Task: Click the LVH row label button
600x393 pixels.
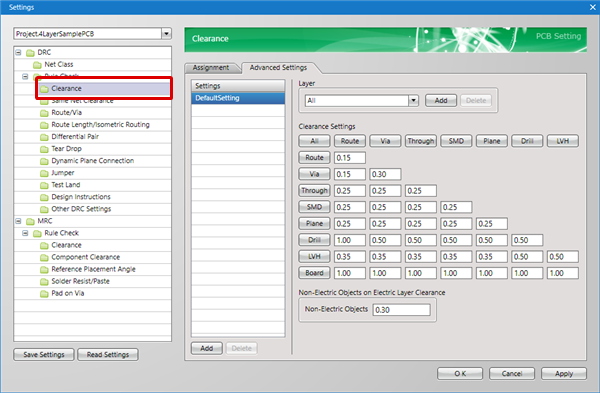Action: click(x=314, y=256)
